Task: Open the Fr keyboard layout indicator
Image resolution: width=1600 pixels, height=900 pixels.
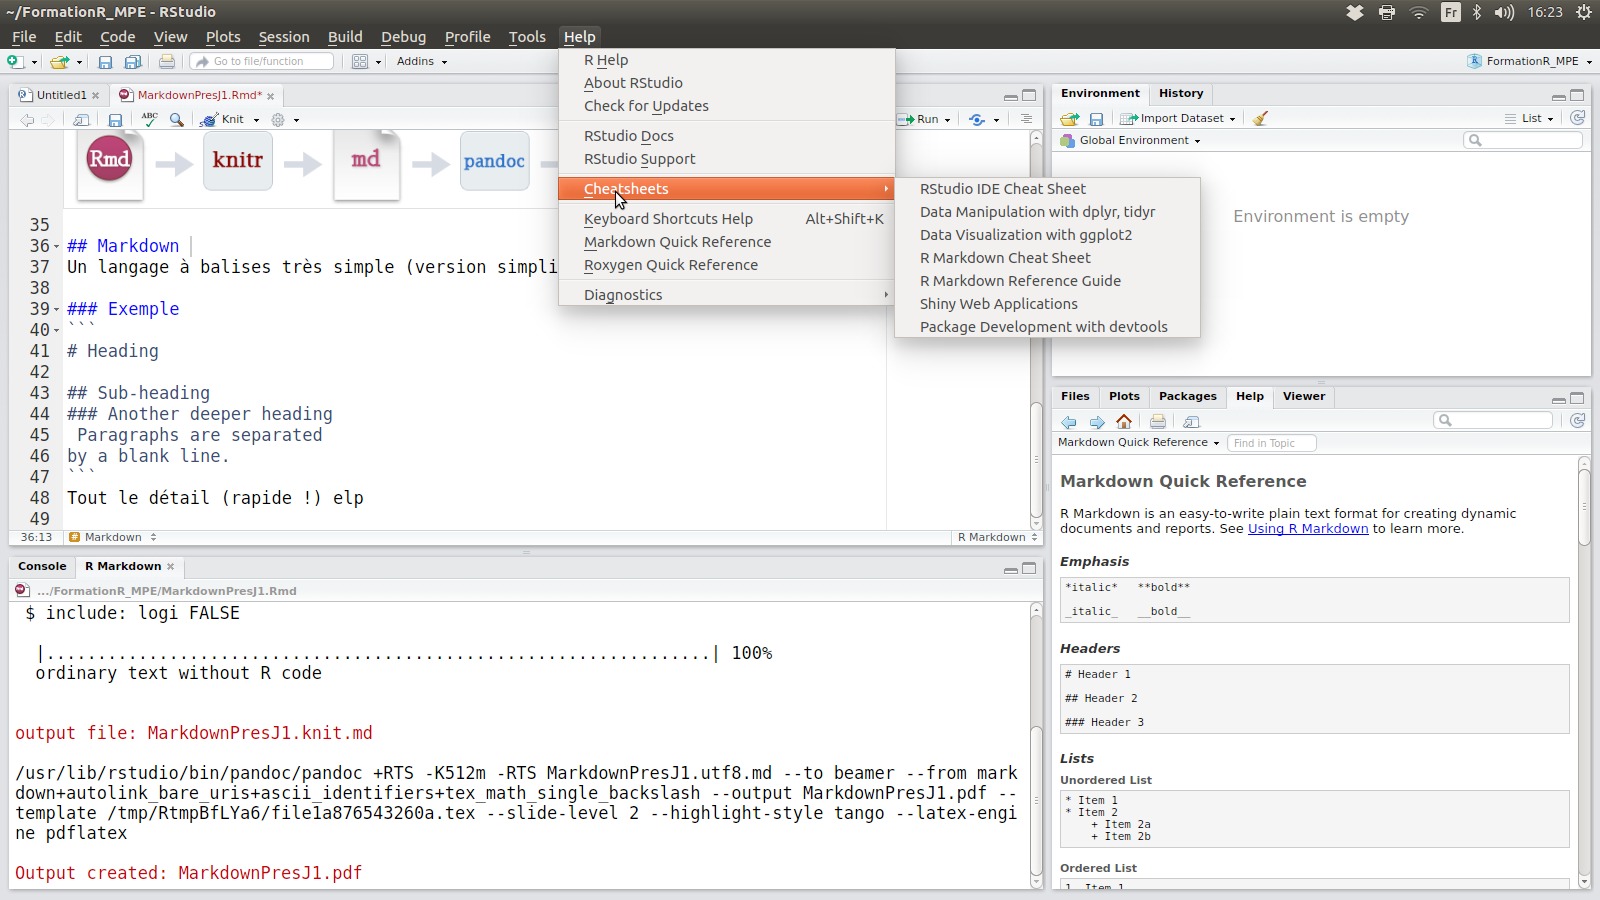Action: click(x=1451, y=12)
